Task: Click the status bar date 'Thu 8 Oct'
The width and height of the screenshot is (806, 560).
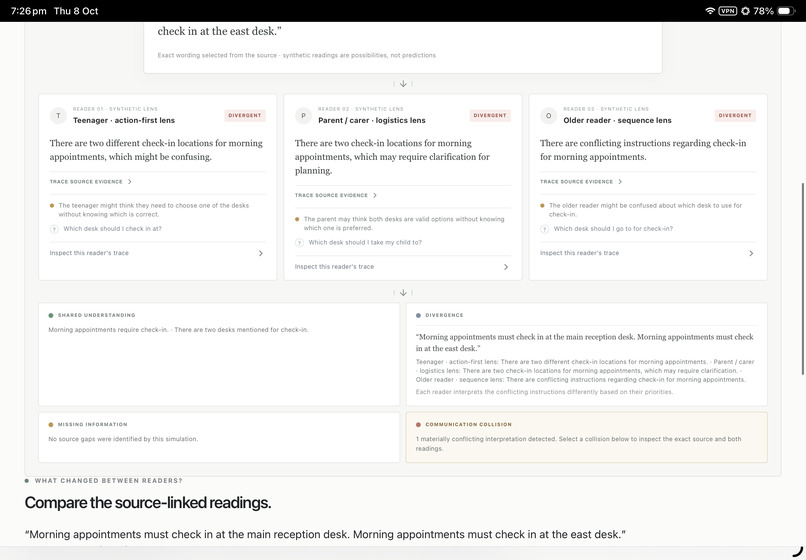Action: (x=76, y=11)
